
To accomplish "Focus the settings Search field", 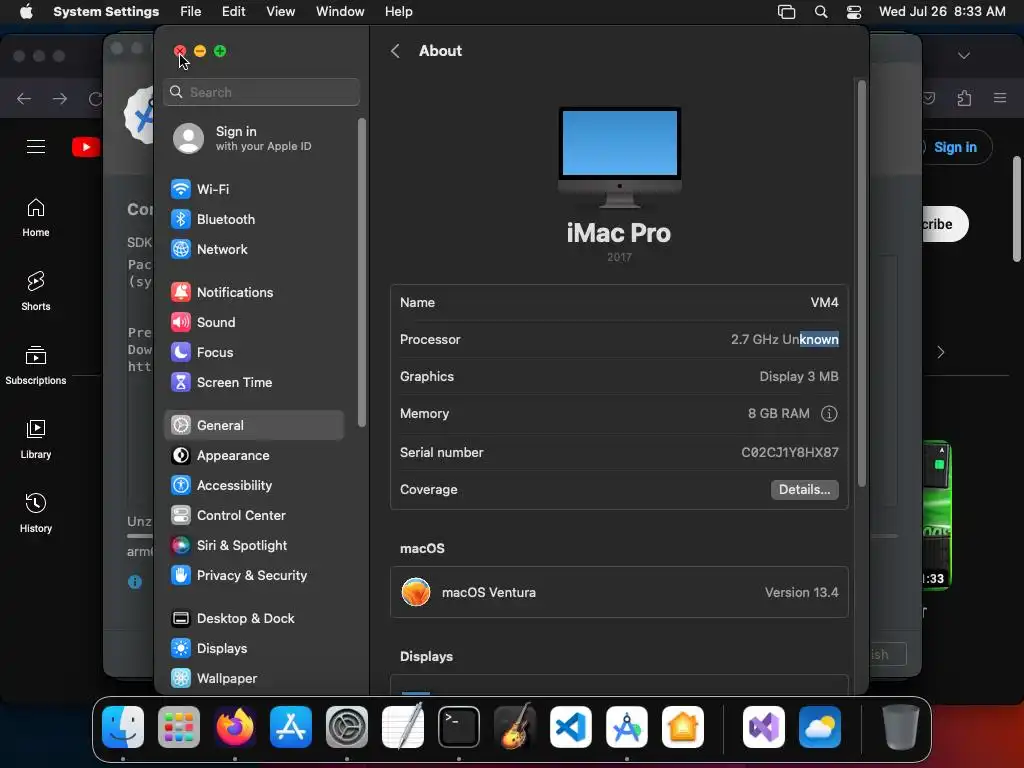I will (x=261, y=92).
